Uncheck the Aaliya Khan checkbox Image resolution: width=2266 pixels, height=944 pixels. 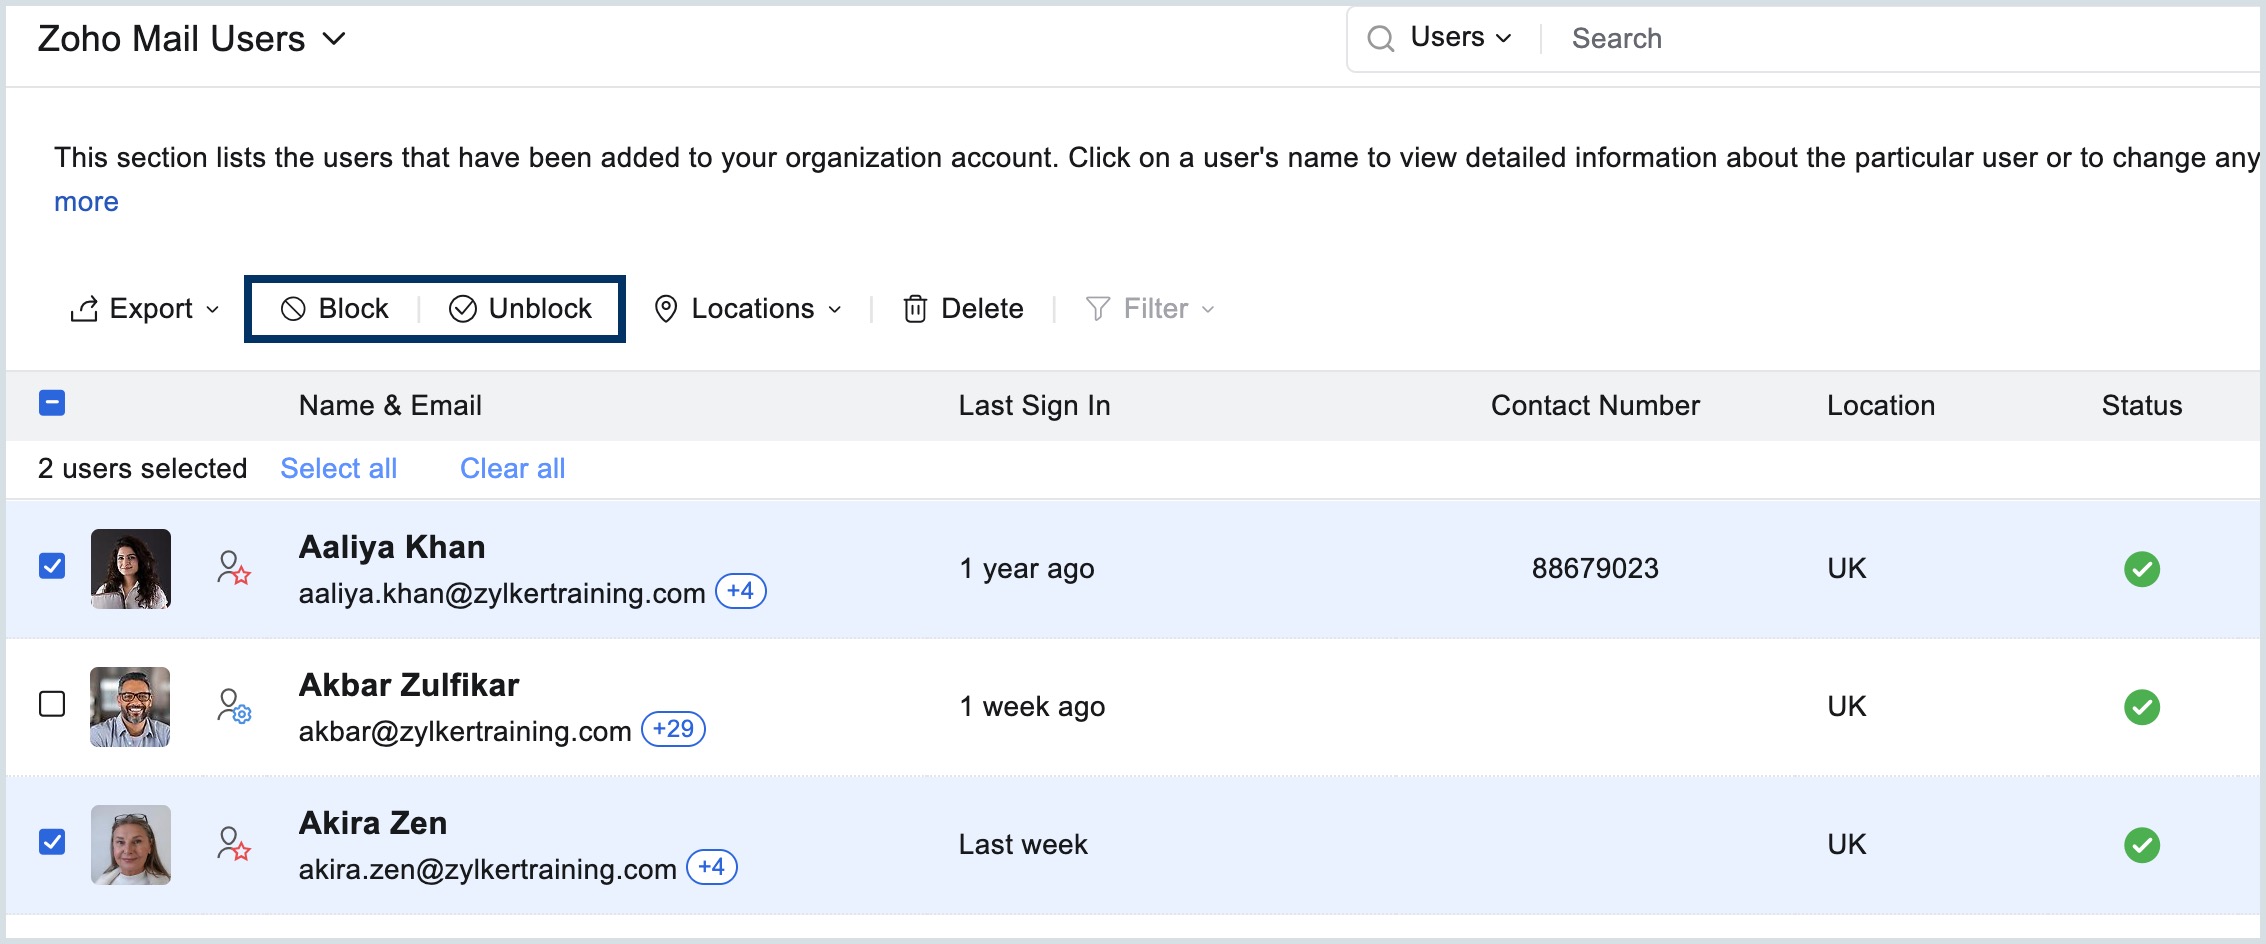[52, 566]
